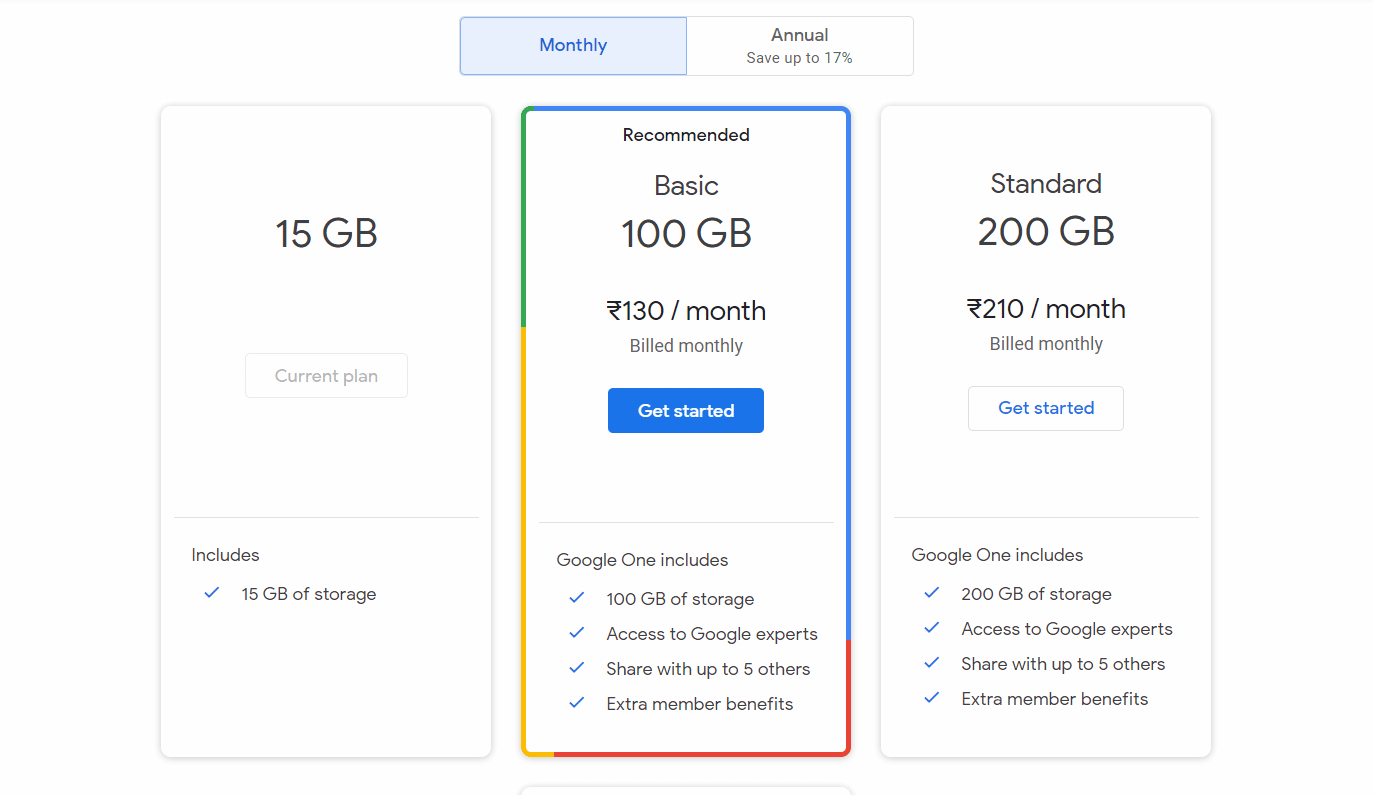
Task: Click the disabled Current plan button
Action: click(x=326, y=376)
